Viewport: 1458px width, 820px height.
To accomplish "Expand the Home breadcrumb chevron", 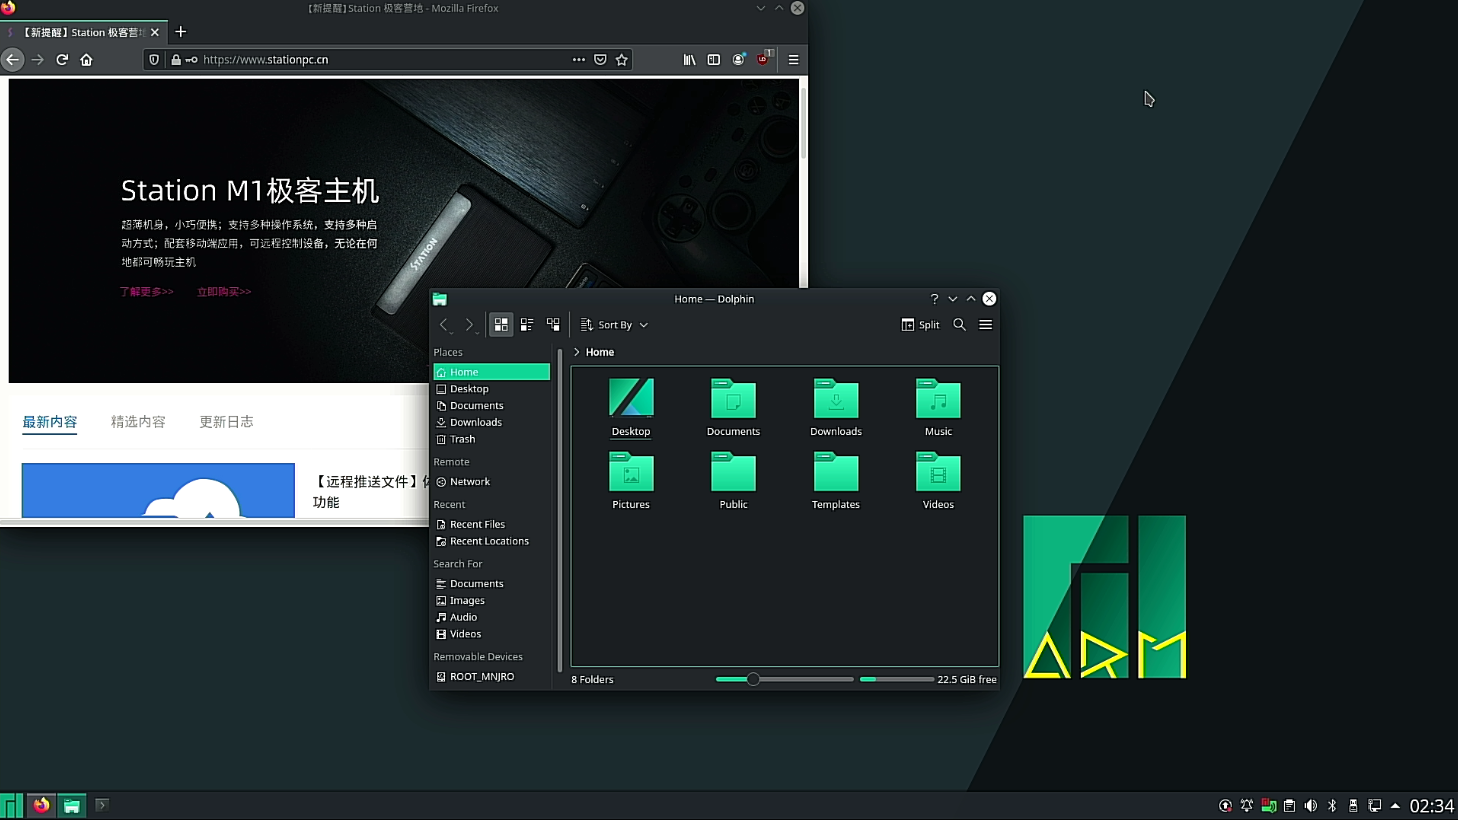I will pos(577,352).
